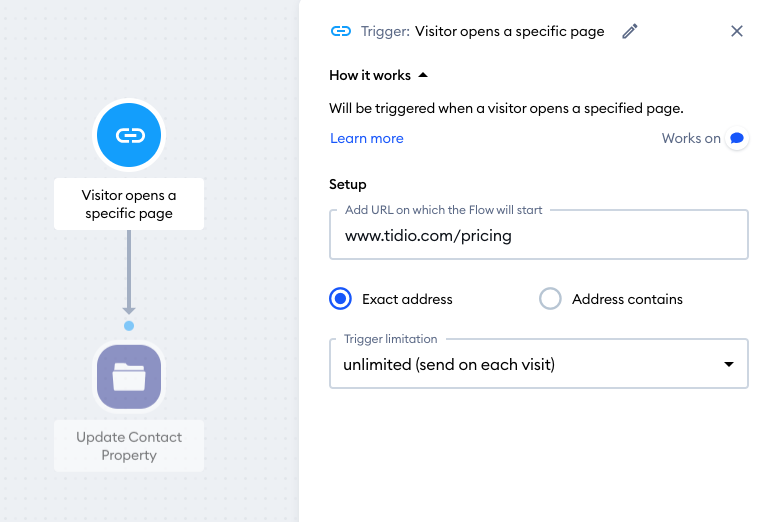Click the URL input field with tidio.com/pricing
Screen dimensions: 772x522
(539, 237)
